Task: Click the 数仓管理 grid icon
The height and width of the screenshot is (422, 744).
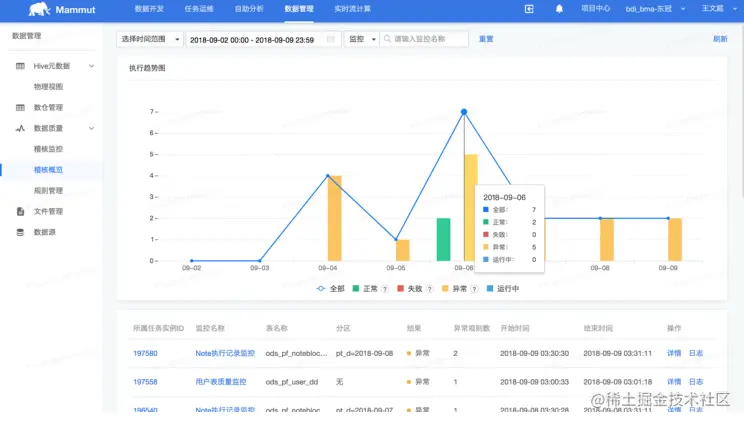Action: tap(20, 108)
